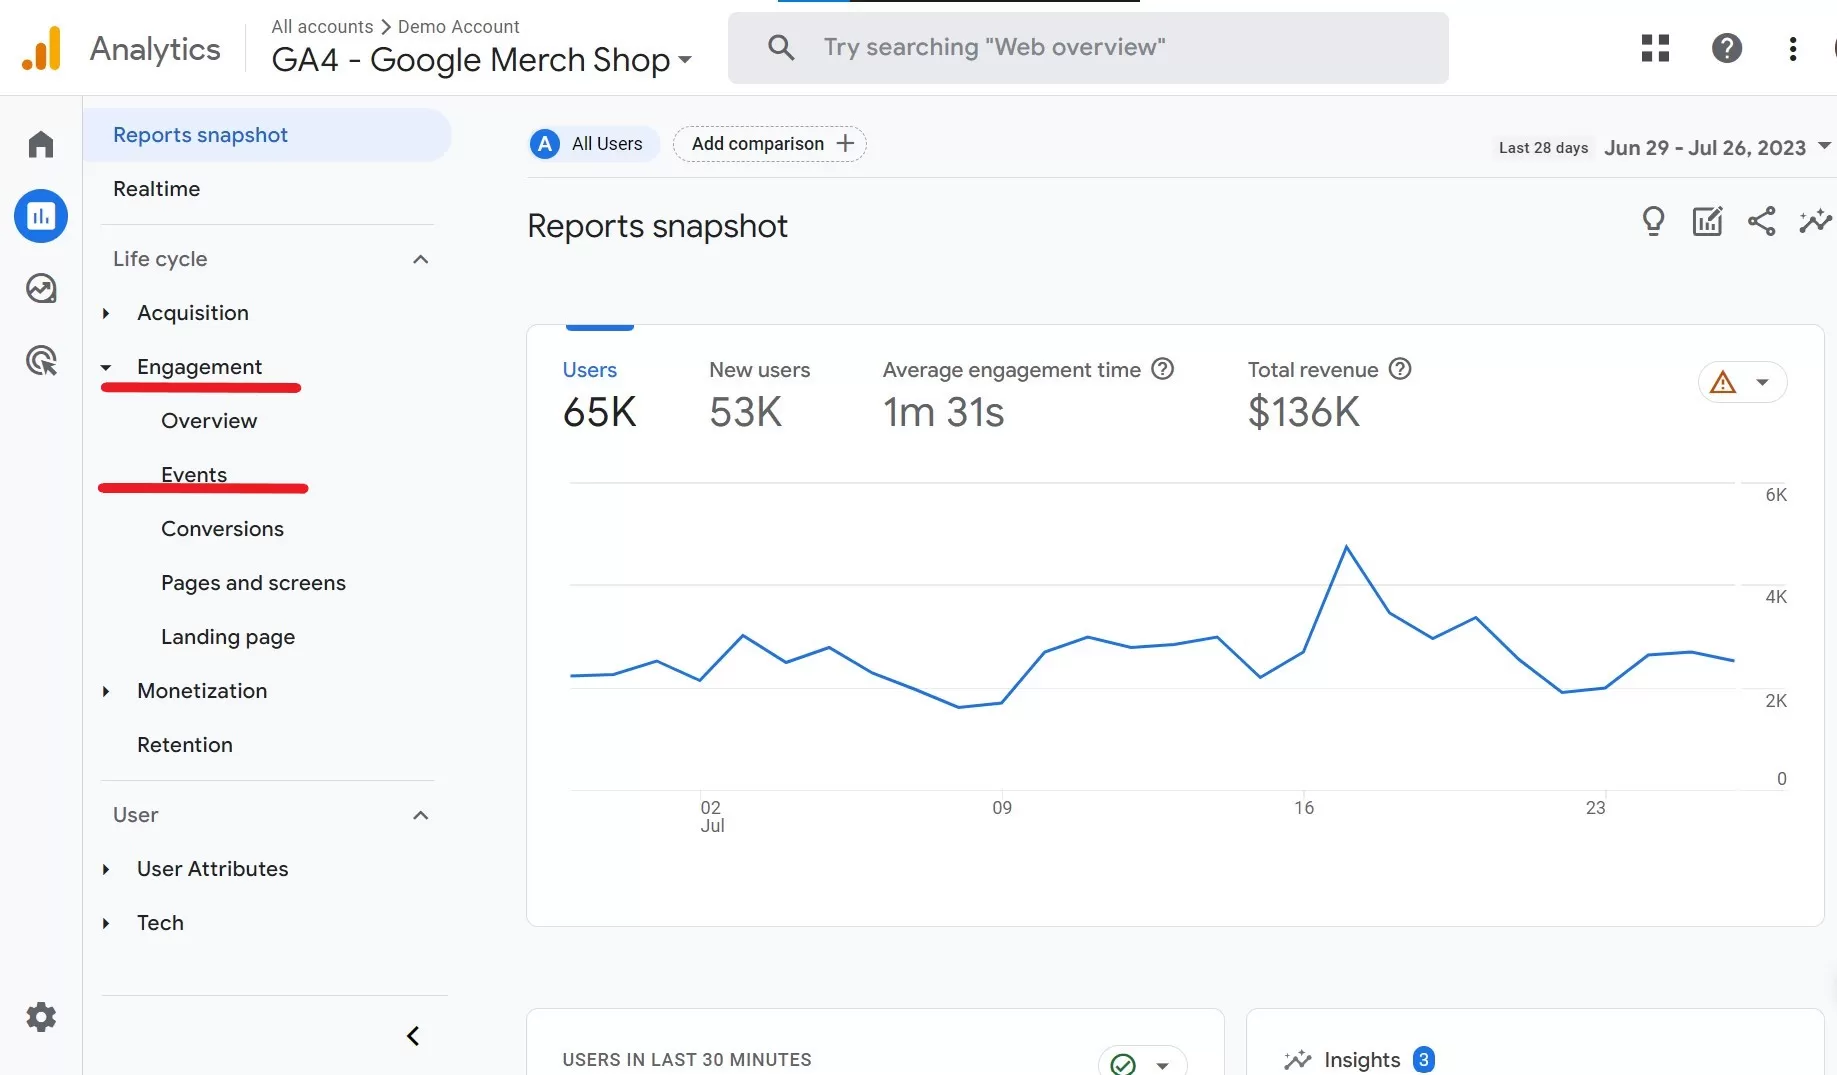
Task: Collapse sidebar with the left chevron
Action: [x=413, y=1036]
